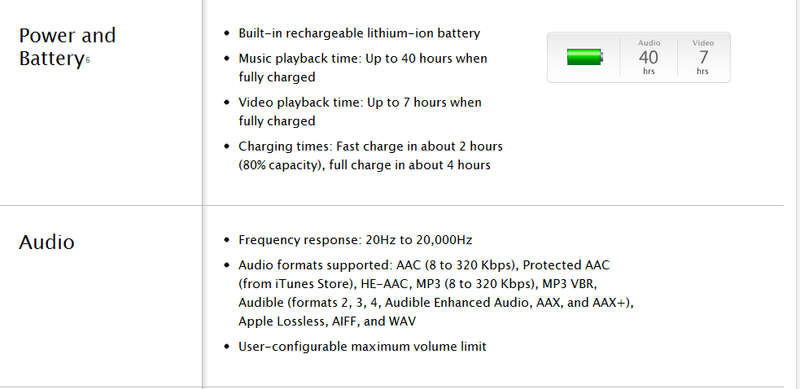
Task: Open footnote 6 next to Battery heading
Action: pyautogui.click(x=88, y=60)
